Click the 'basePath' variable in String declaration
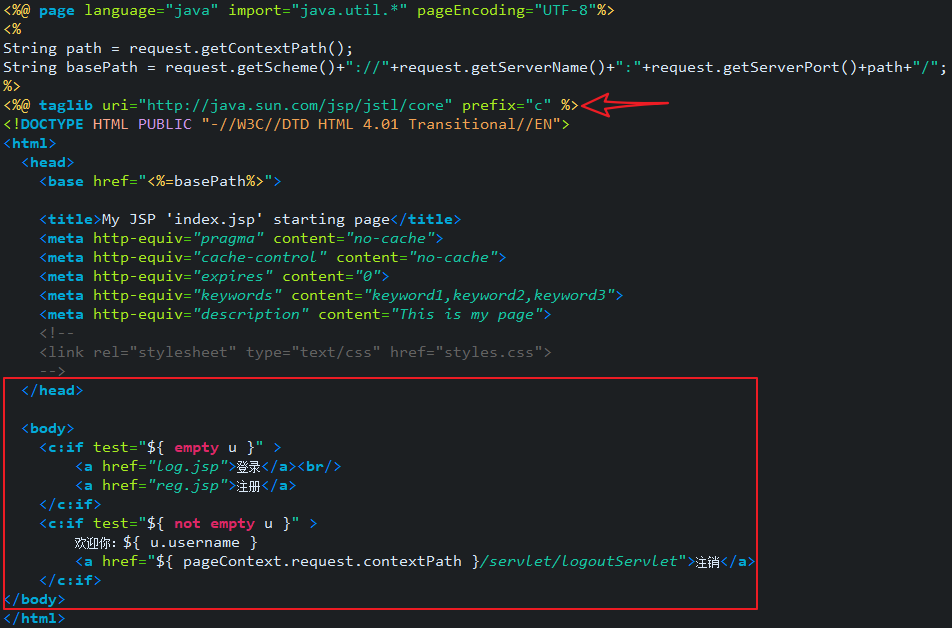The width and height of the screenshot is (952, 628). [x=102, y=67]
